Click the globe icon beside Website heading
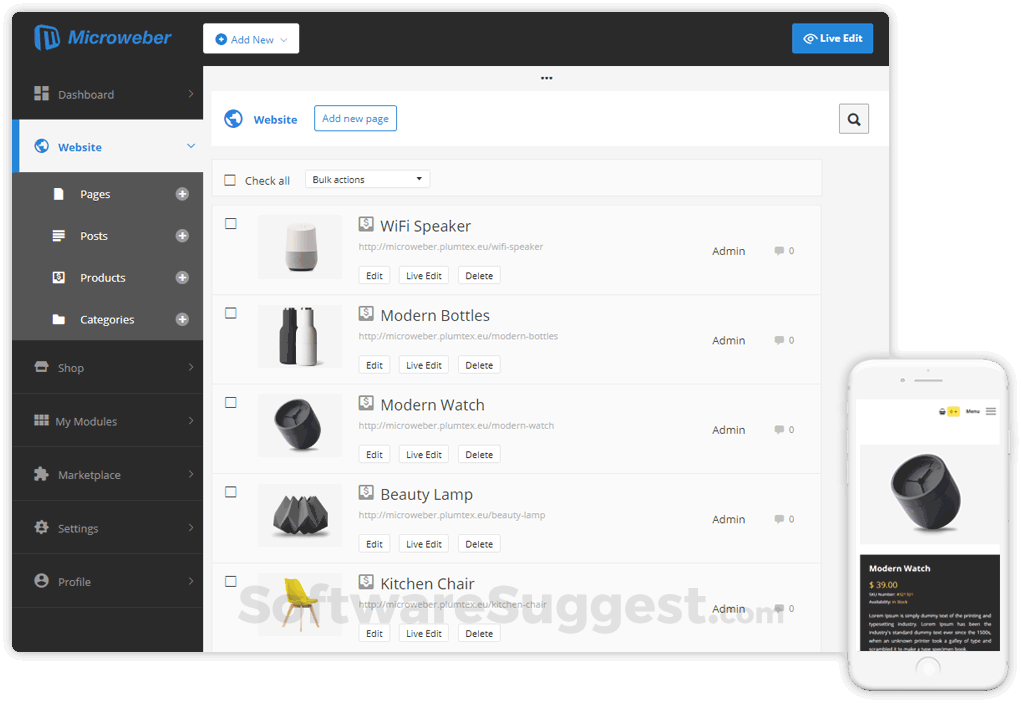1021x703 pixels. coord(233,118)
